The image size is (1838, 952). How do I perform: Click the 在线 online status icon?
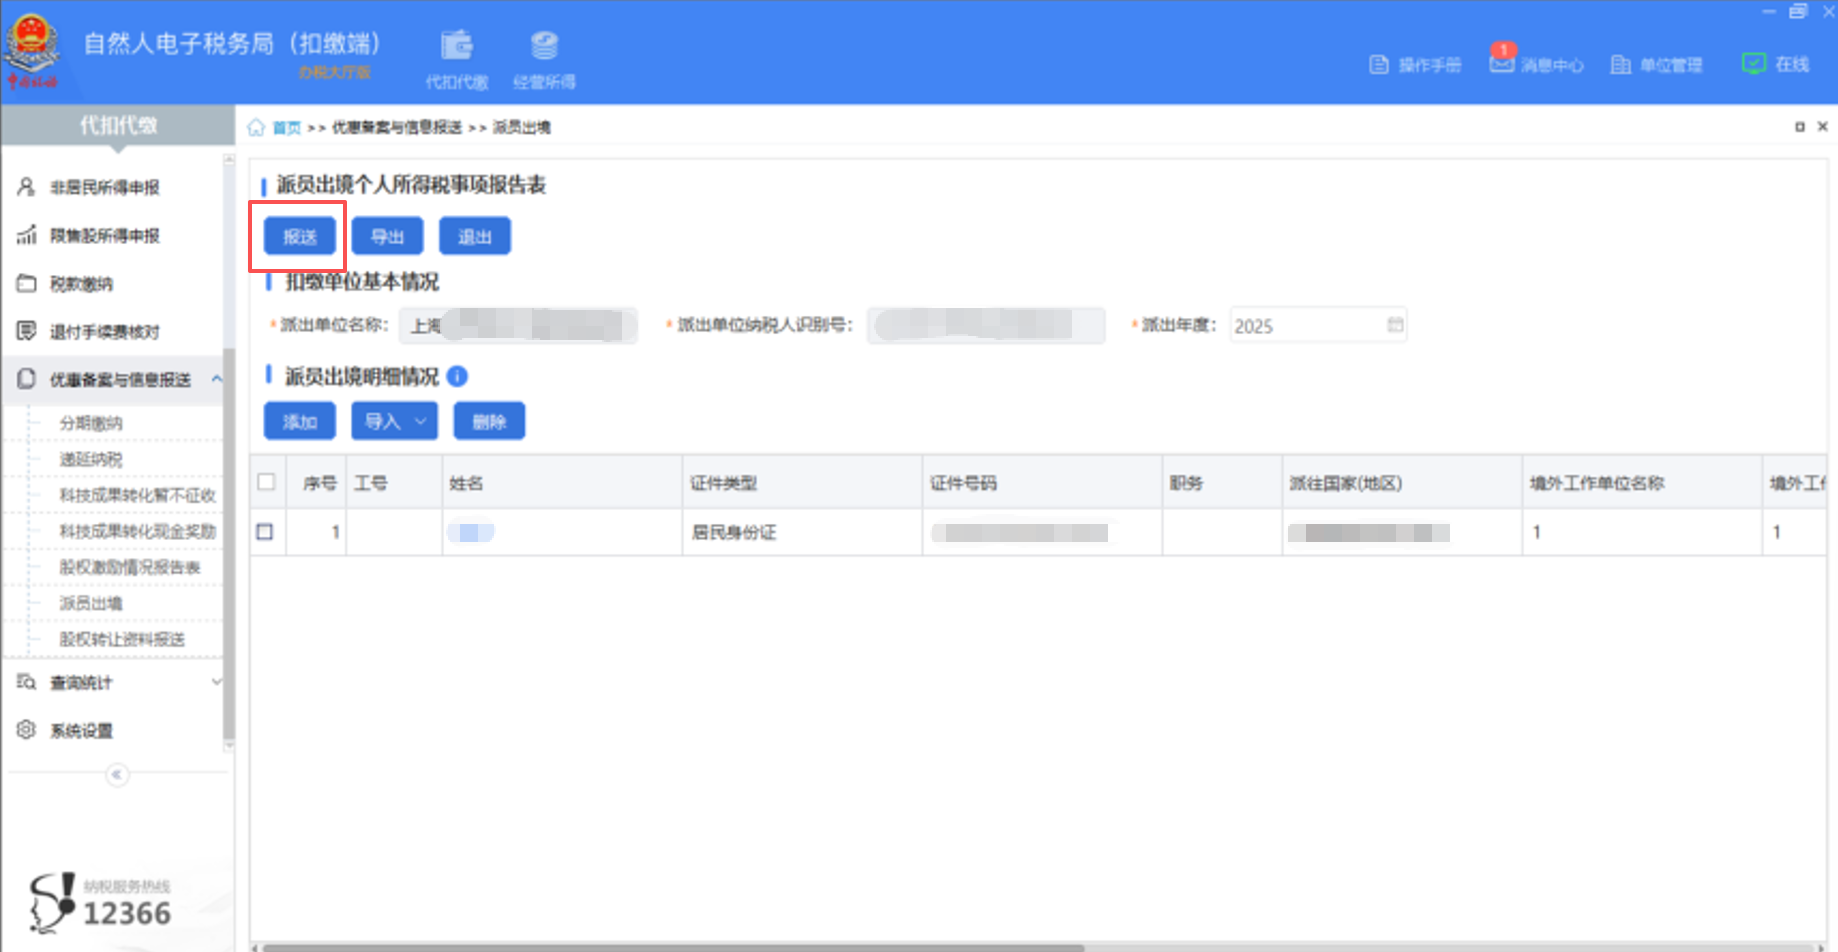pyautogui.click(x=1754, y=63)
